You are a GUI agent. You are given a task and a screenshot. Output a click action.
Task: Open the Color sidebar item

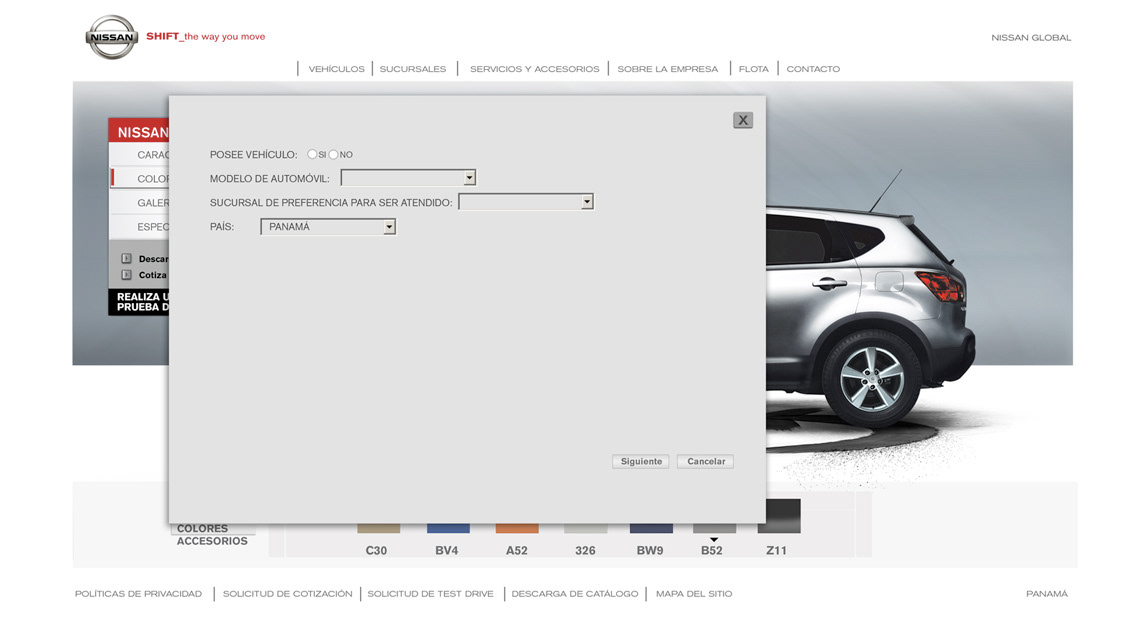[139, 179]
